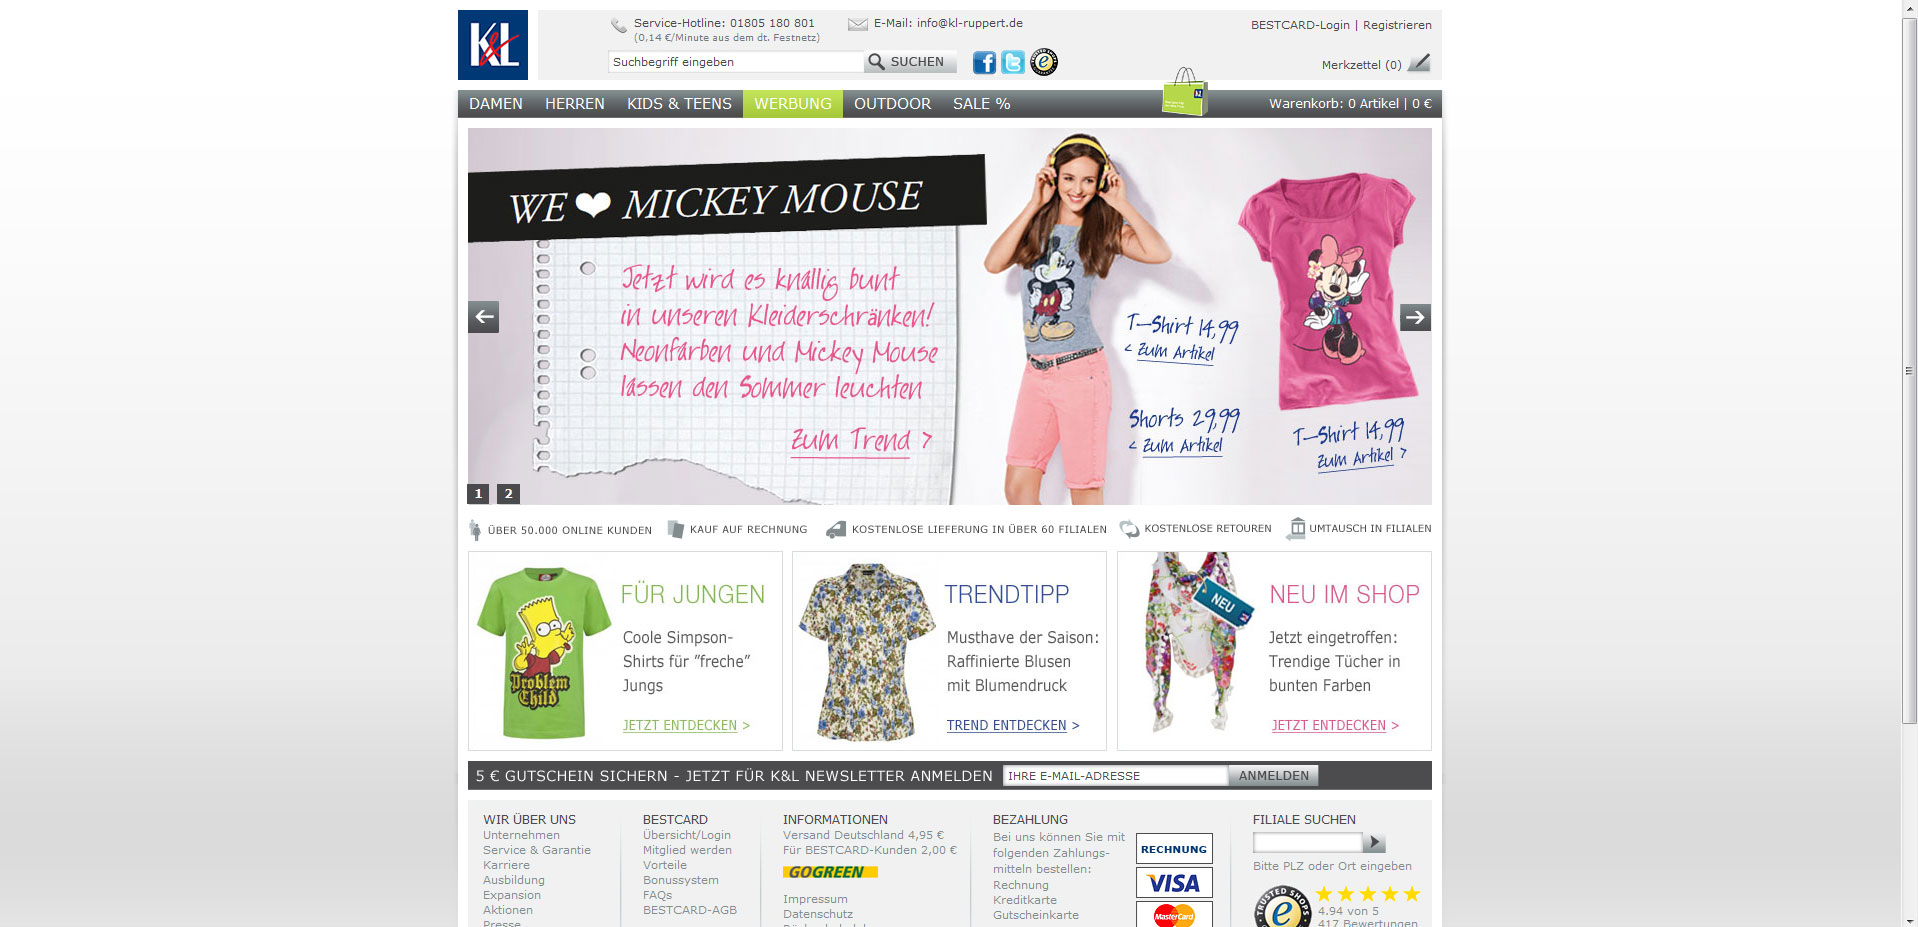Viewport: 1918px width, 927px height.
Task: Click the Trusted Shops seal in header
Action: point(1044,62)
